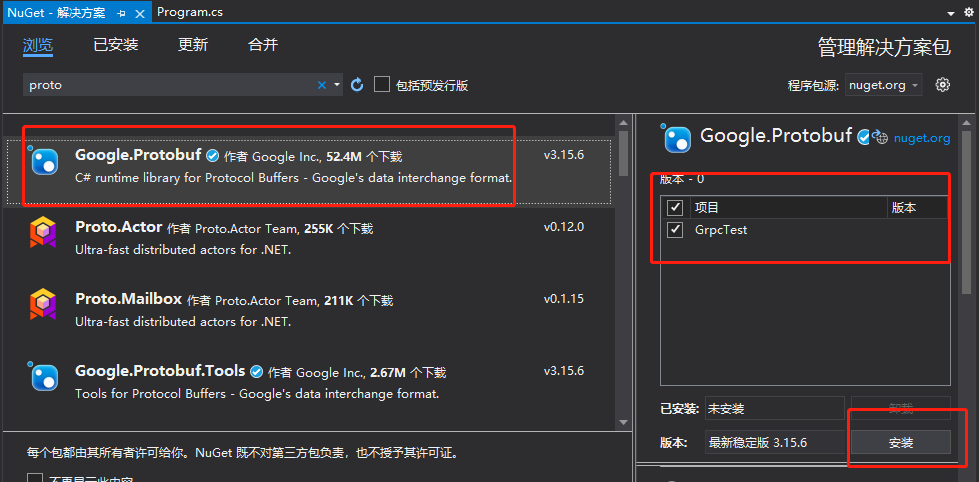Refresh the package list
Image resolution: width=979 pixels, height=482 pixels.
click(357, 84)
